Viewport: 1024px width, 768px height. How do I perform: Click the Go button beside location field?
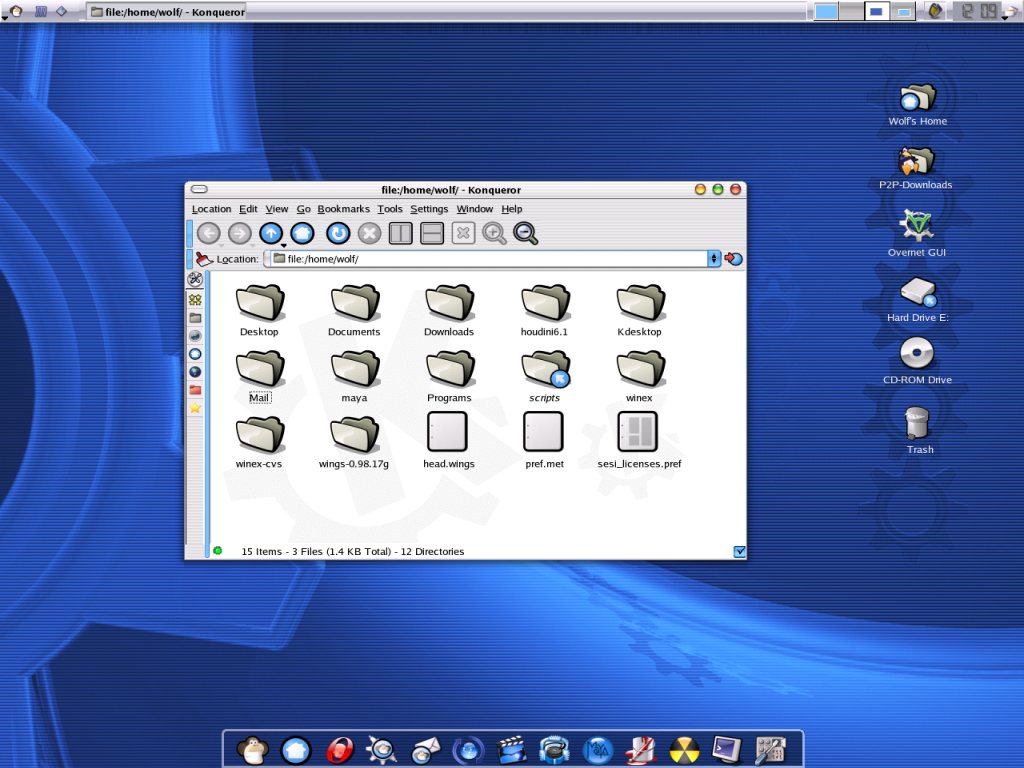coord(733,259)
